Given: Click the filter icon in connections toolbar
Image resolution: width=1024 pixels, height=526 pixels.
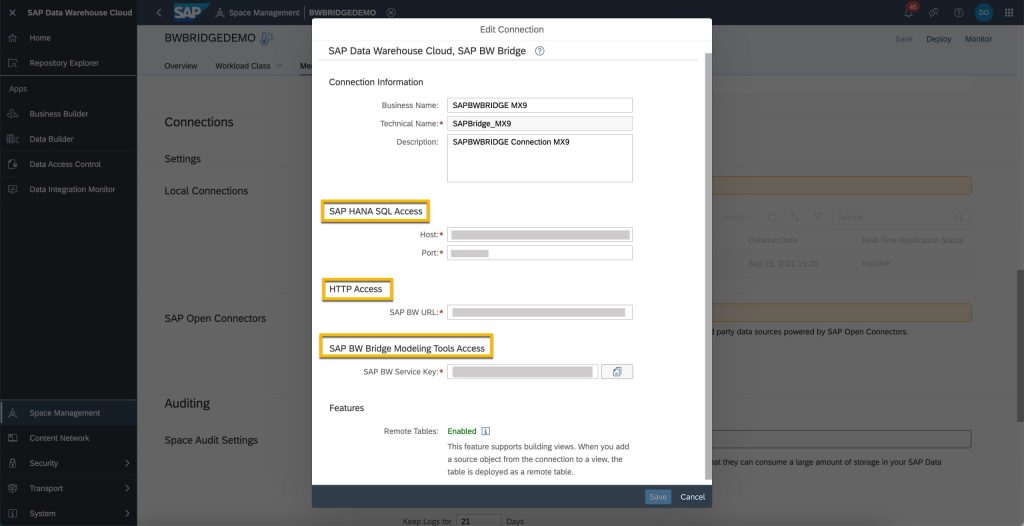Looking at the screenshot, I should click(818, 217).
